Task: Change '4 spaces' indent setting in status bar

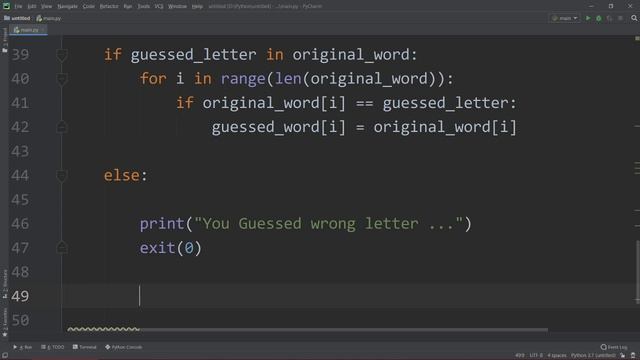Action: click(557, 356)
